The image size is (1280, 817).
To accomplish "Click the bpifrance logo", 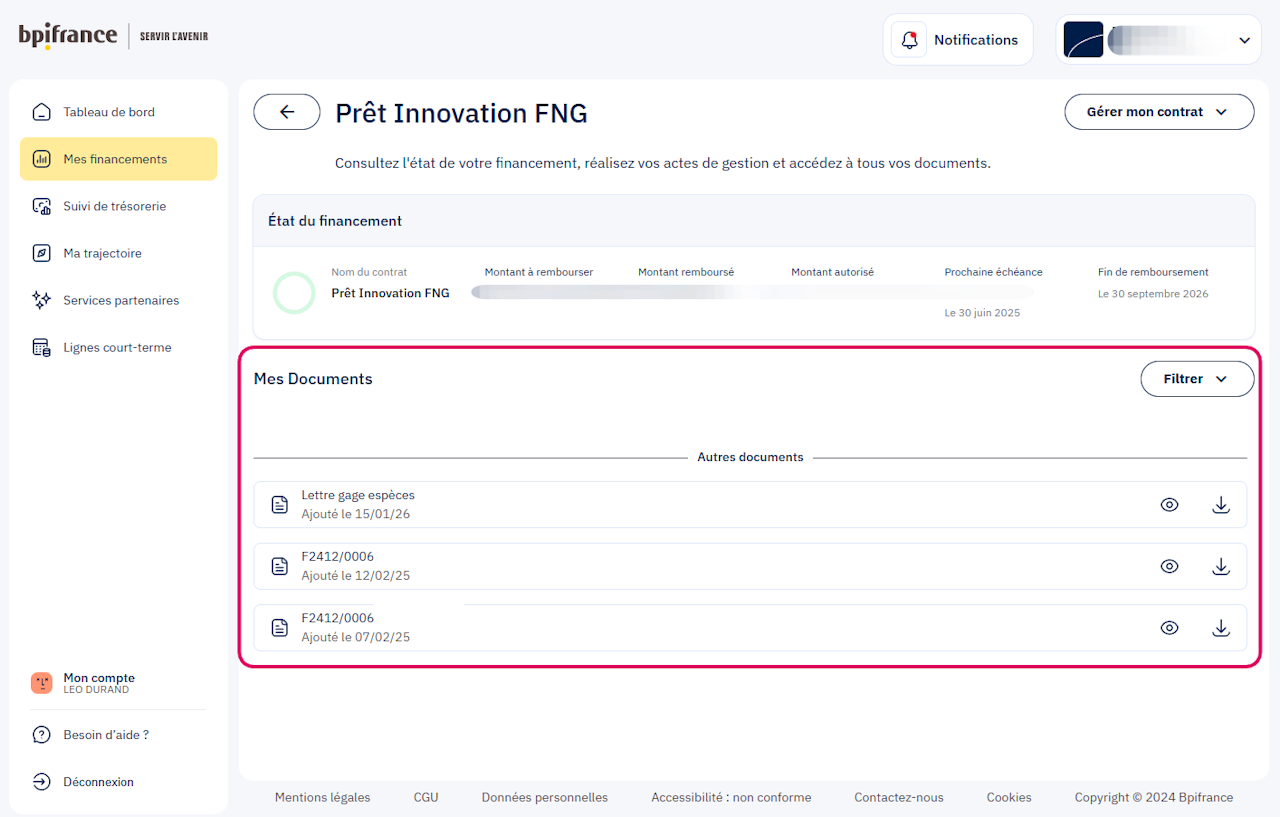I will 68,36.
